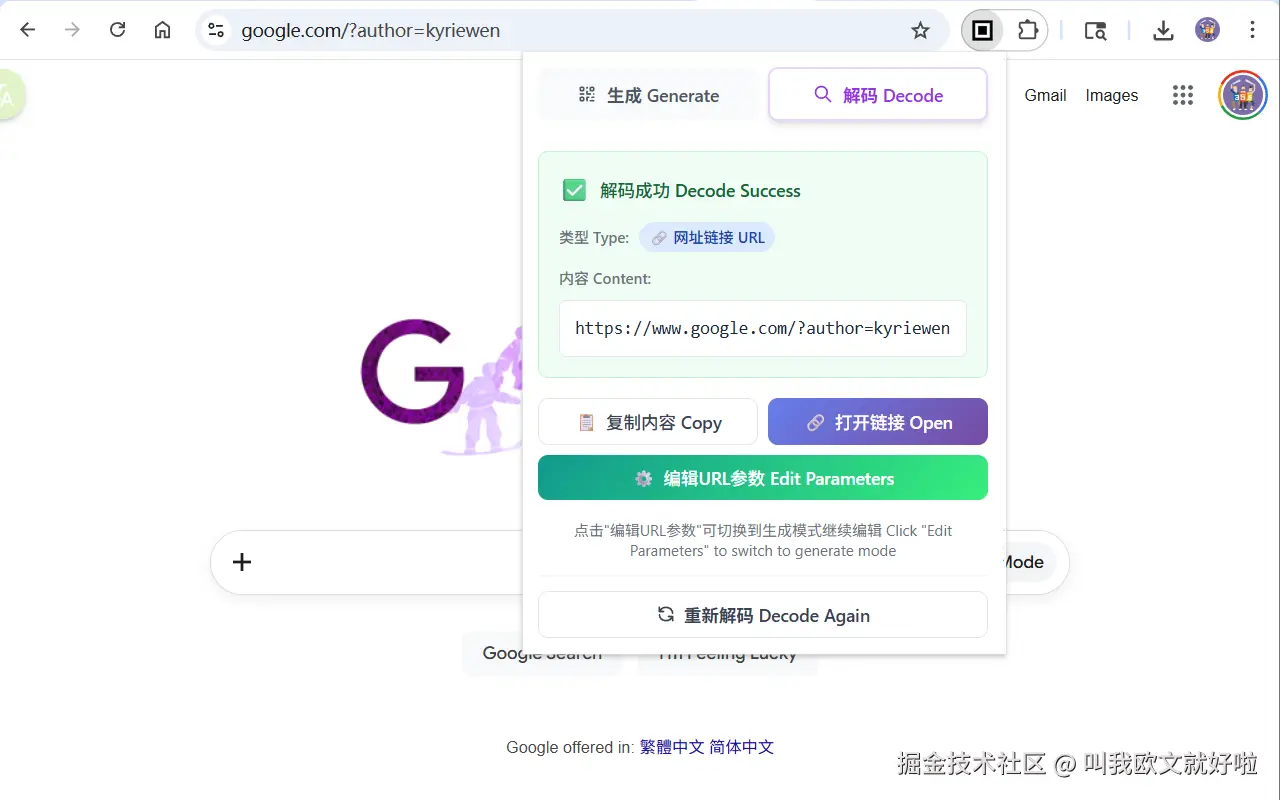Image resolution: width=1280 pixels, height=800 pixels.
Task: Click the site settings icon in the address bar
Action: [x=215, y=30]
